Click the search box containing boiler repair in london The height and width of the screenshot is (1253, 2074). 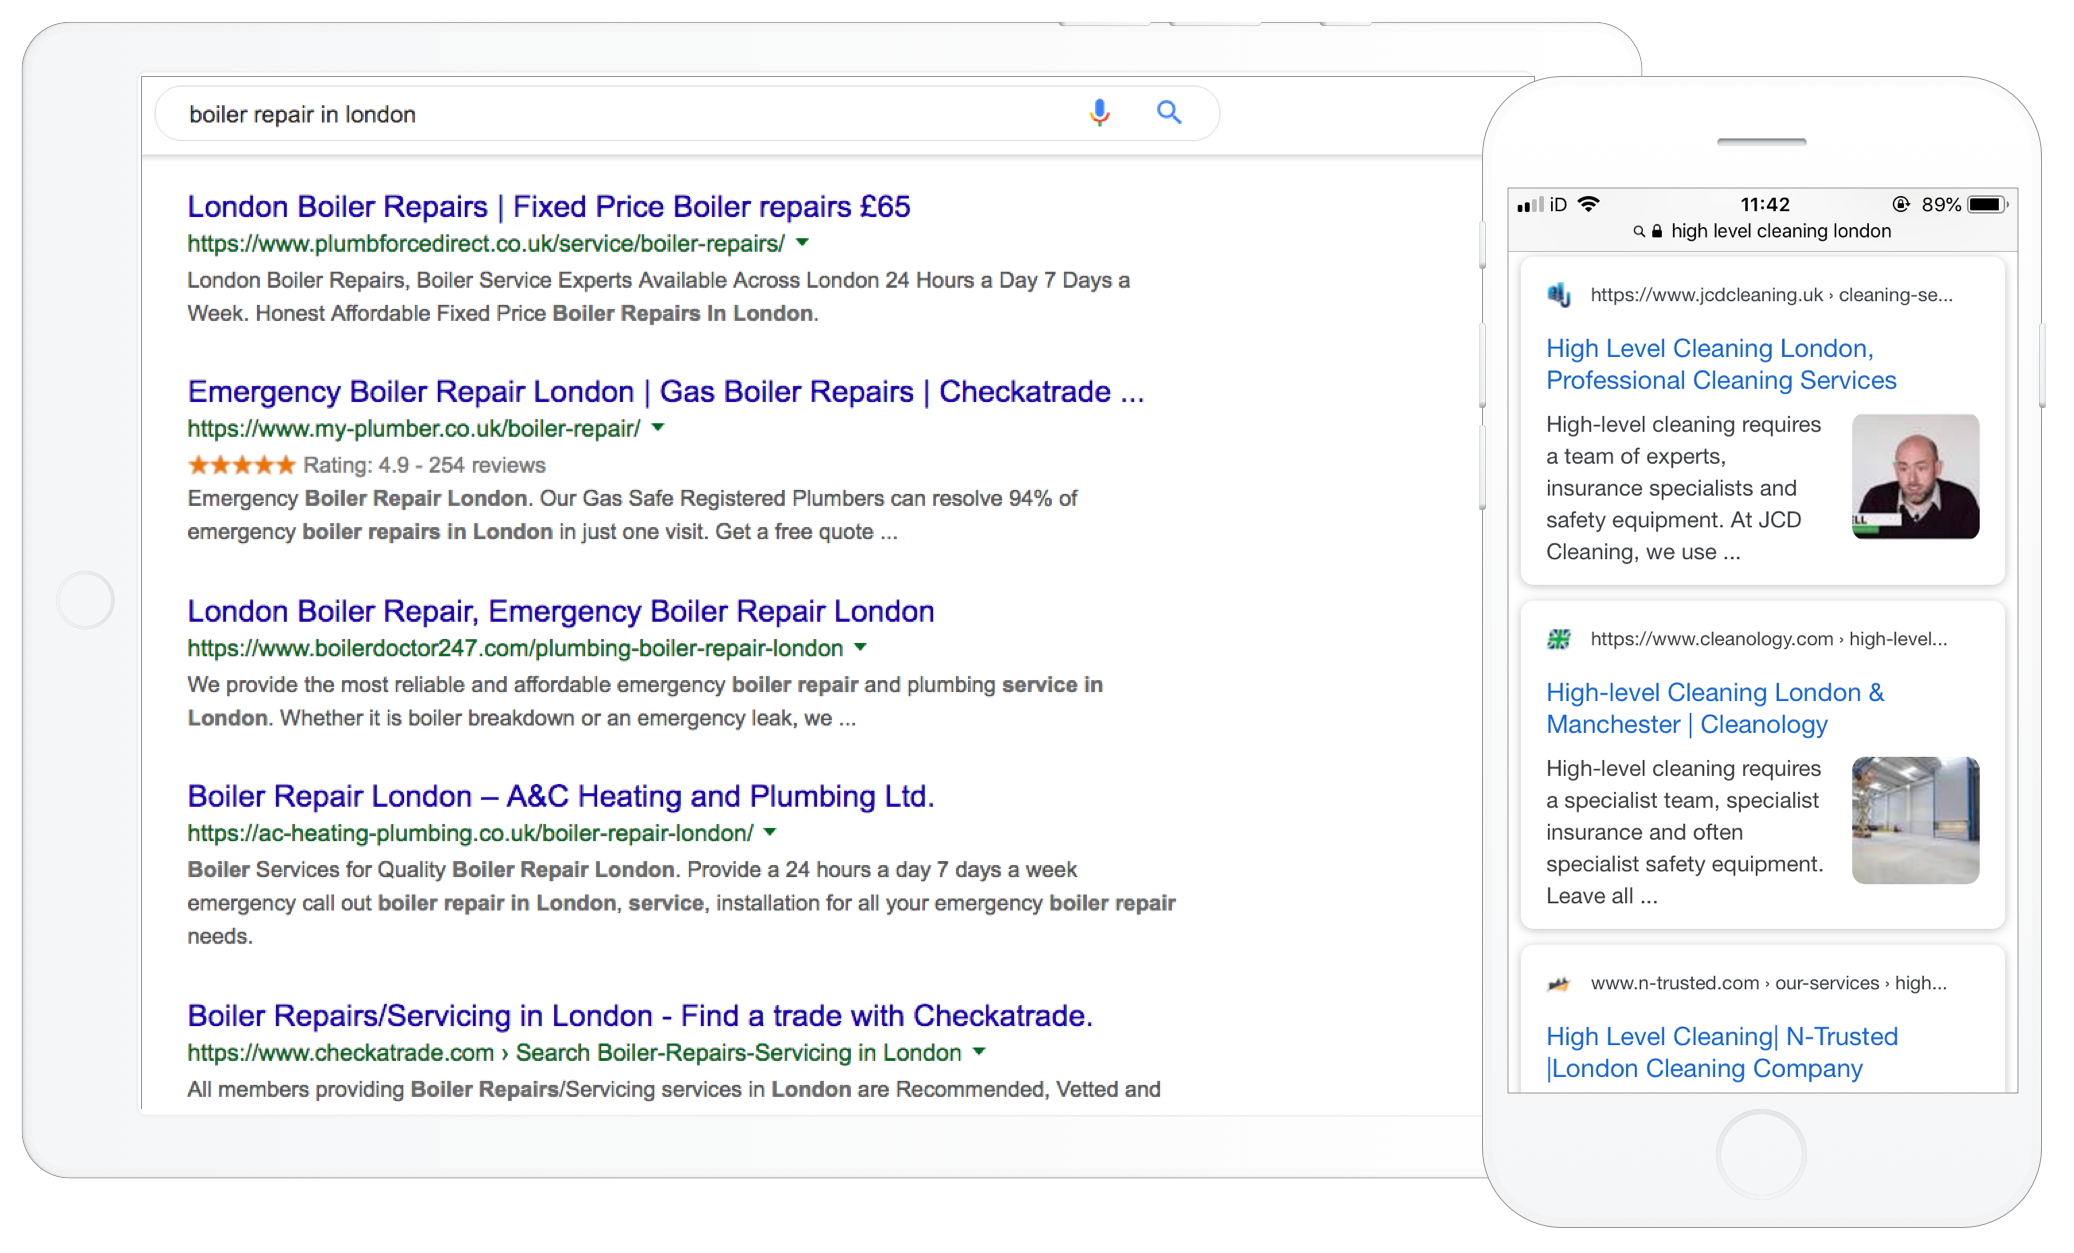click(x=687, y=113)
